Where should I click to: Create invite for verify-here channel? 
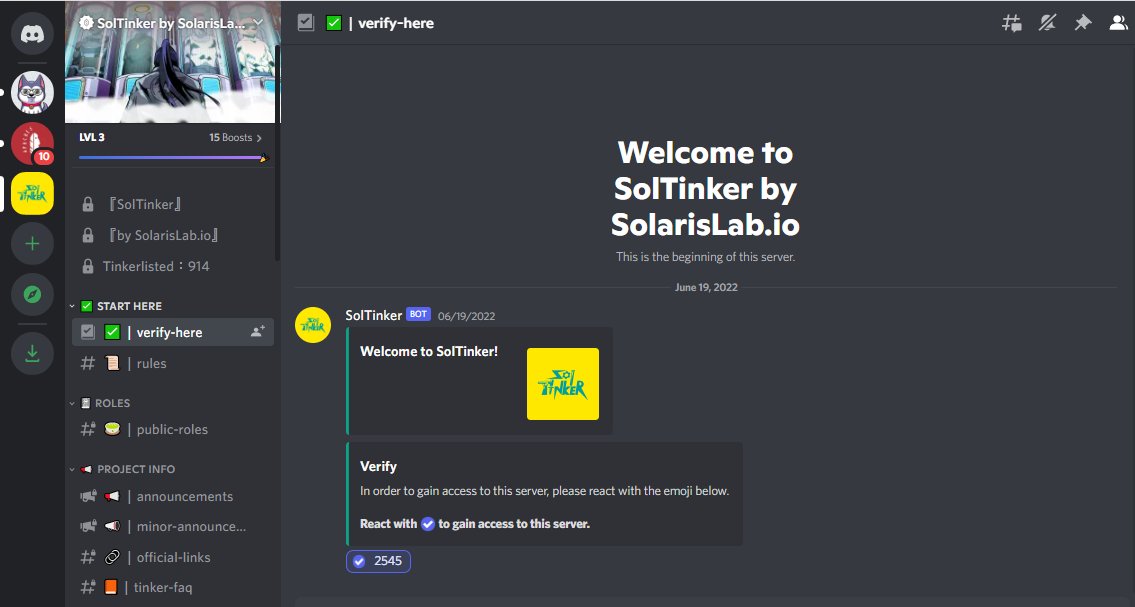[257, 332]
